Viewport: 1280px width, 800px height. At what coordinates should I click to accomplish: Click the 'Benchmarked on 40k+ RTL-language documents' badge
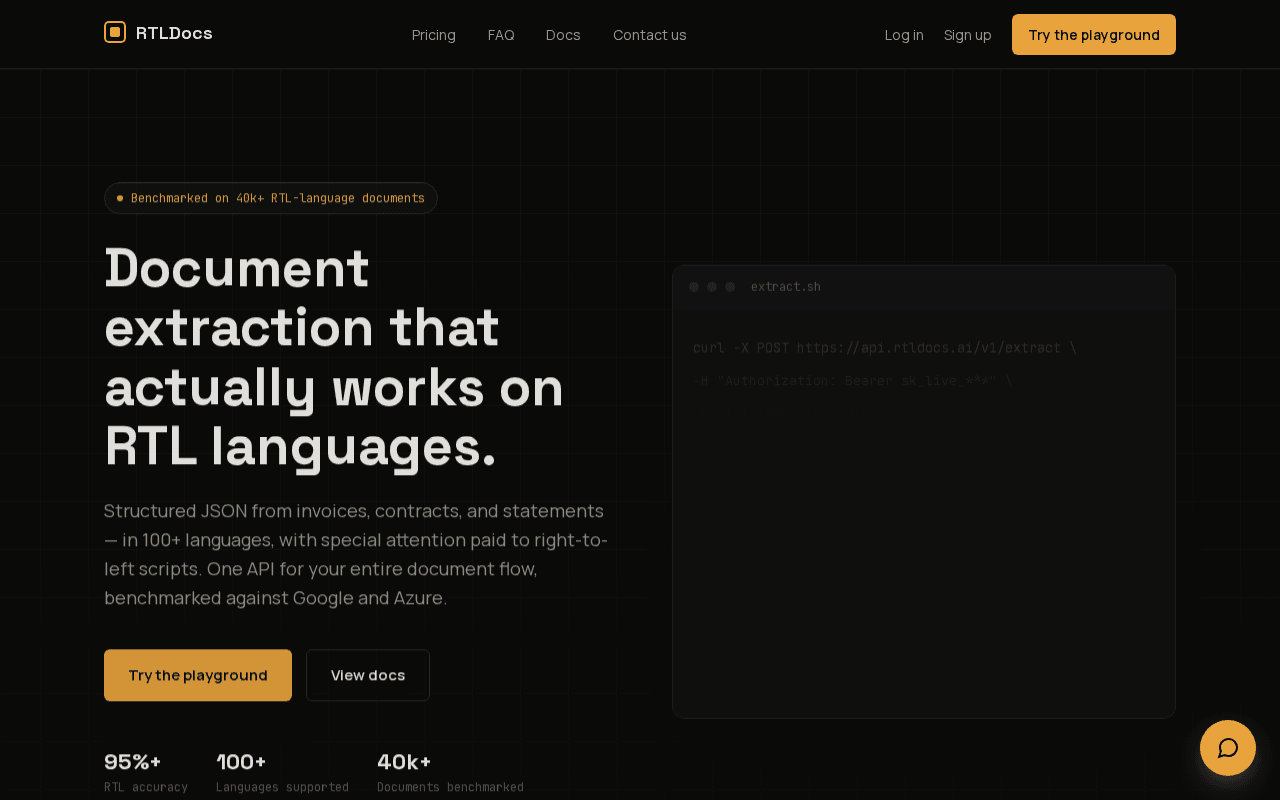pyautogui.click(x=271, y=198)
